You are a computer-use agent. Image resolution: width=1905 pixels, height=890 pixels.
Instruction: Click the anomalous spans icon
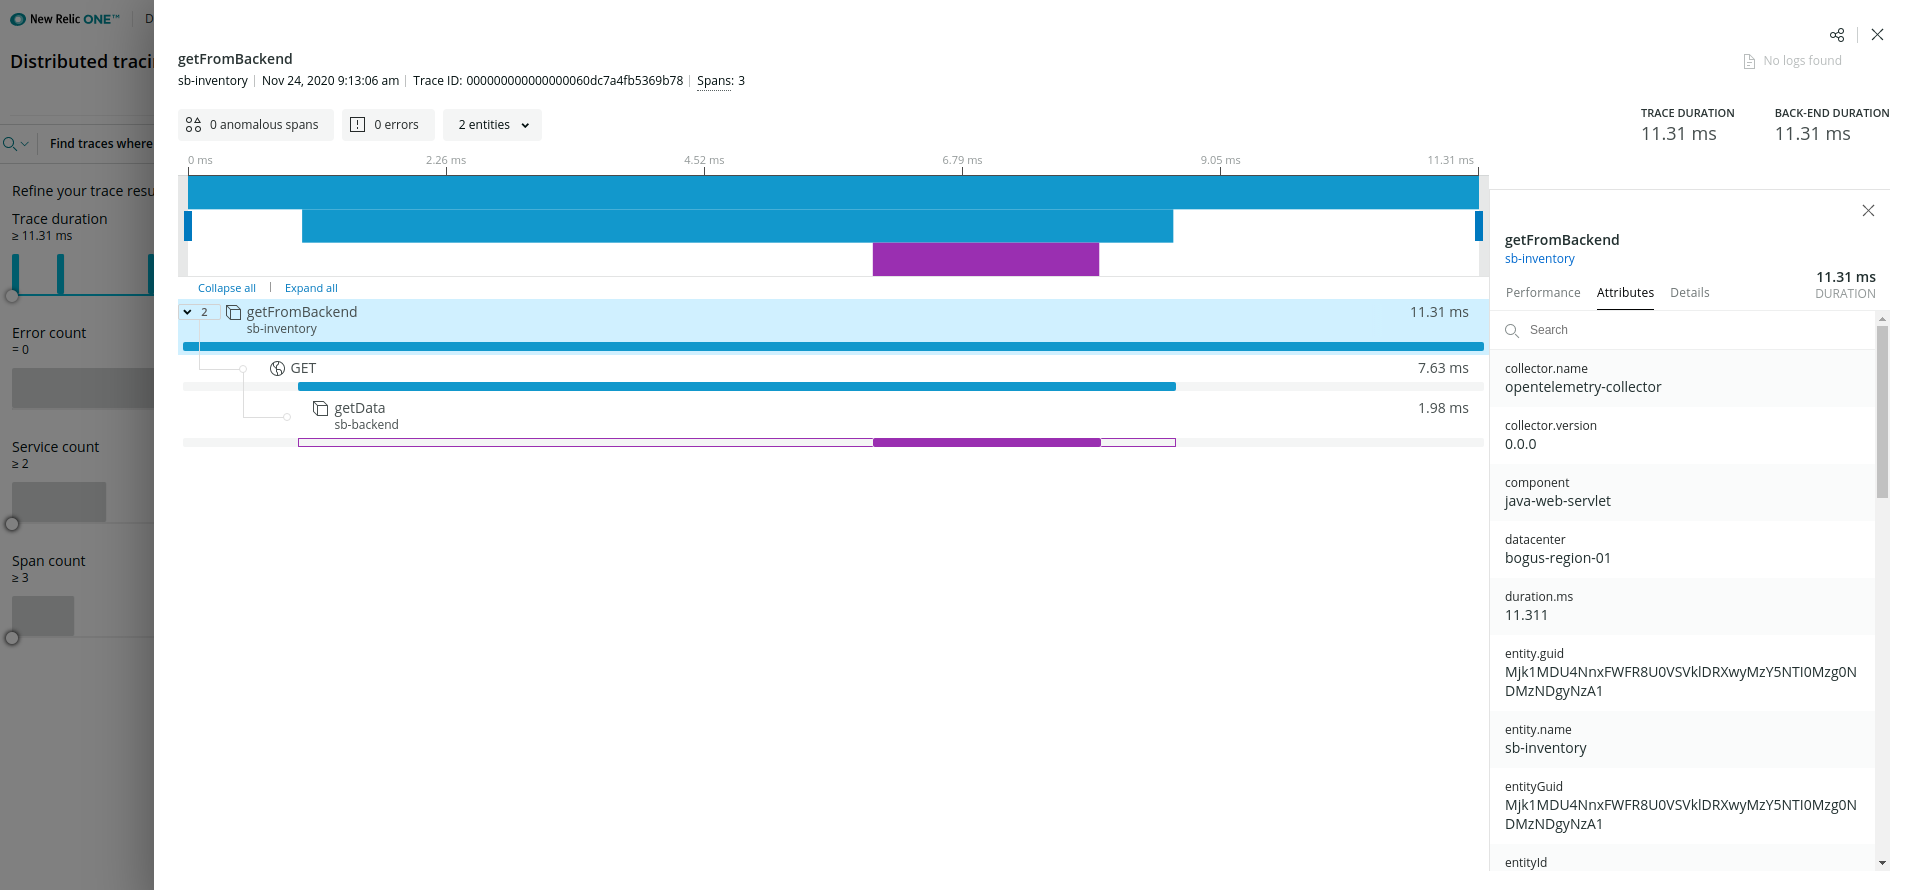(x=193, y=125)
